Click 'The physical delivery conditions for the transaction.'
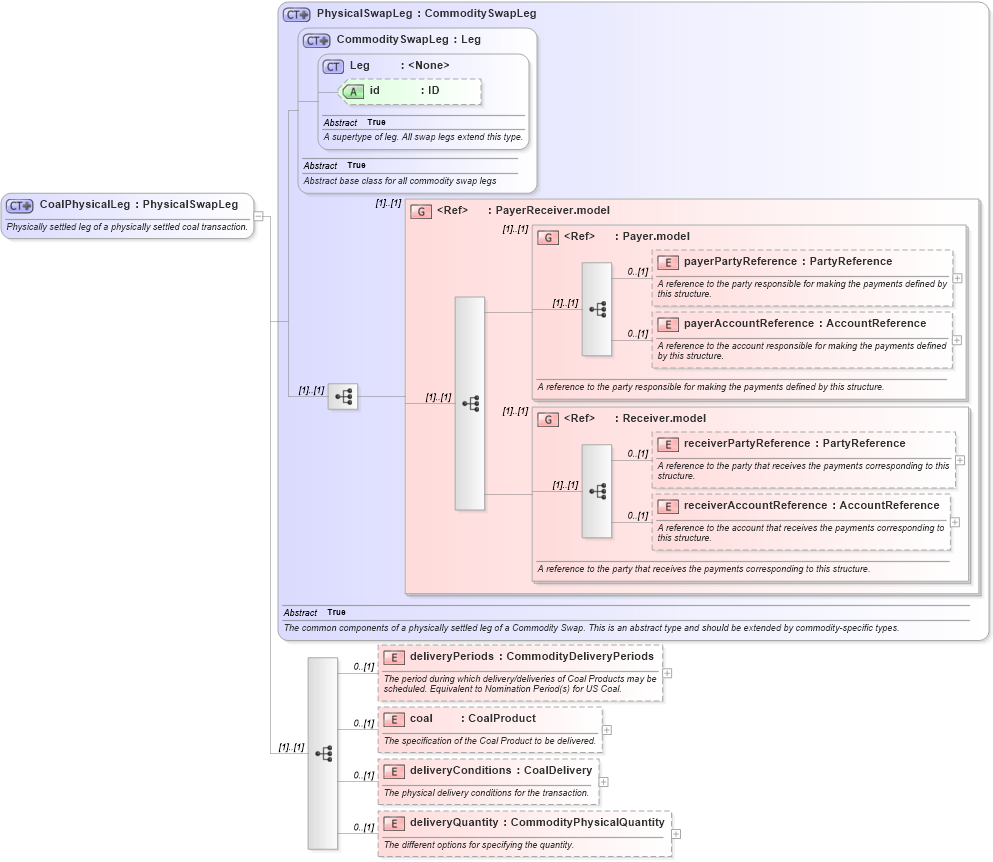The image size is (993, 862). [x=486, y=793]
